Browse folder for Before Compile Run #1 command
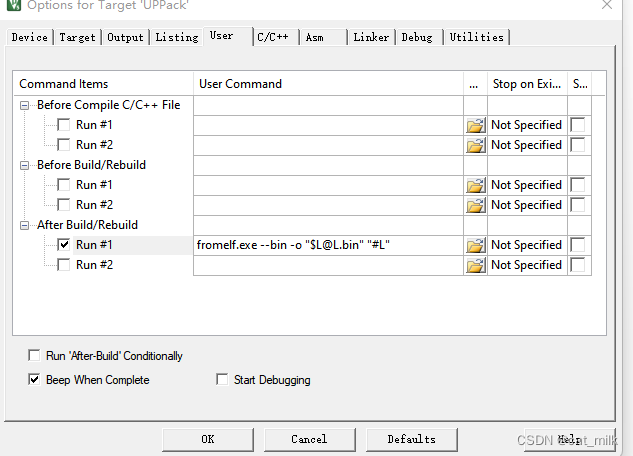 coord(476,126)
